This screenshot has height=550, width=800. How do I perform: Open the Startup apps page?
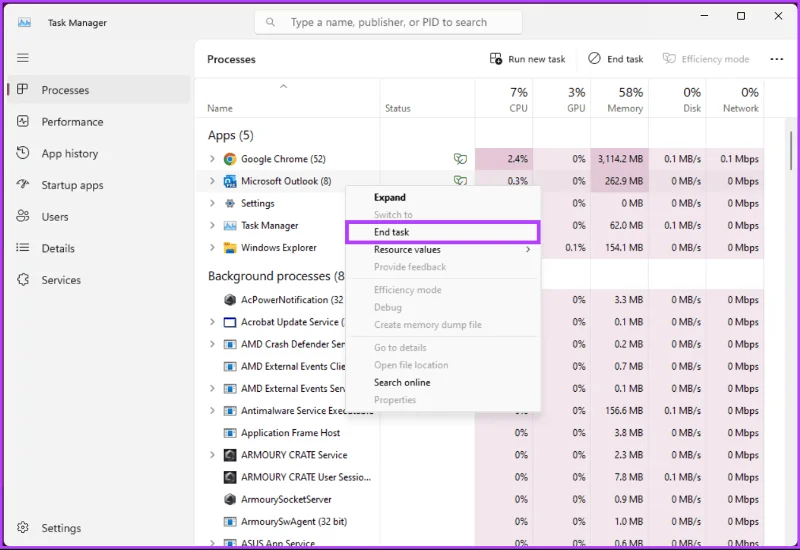98,185
